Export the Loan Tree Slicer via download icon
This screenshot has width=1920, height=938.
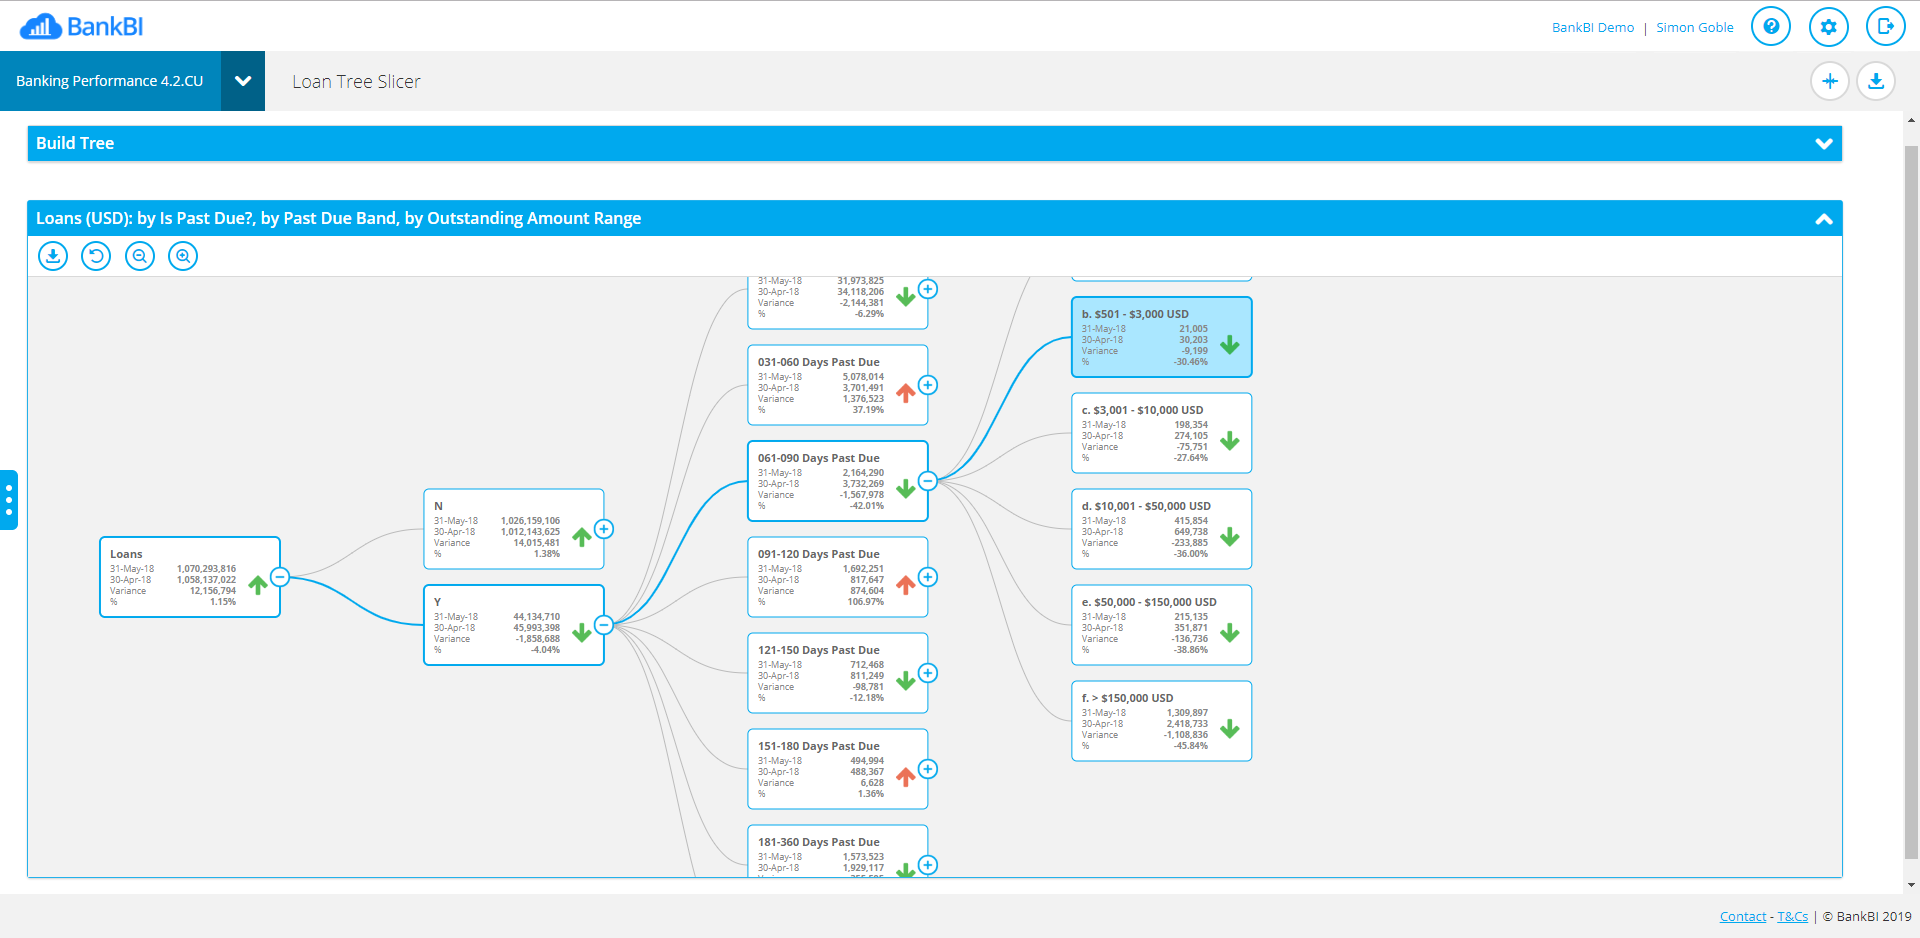click(1876, 81)
